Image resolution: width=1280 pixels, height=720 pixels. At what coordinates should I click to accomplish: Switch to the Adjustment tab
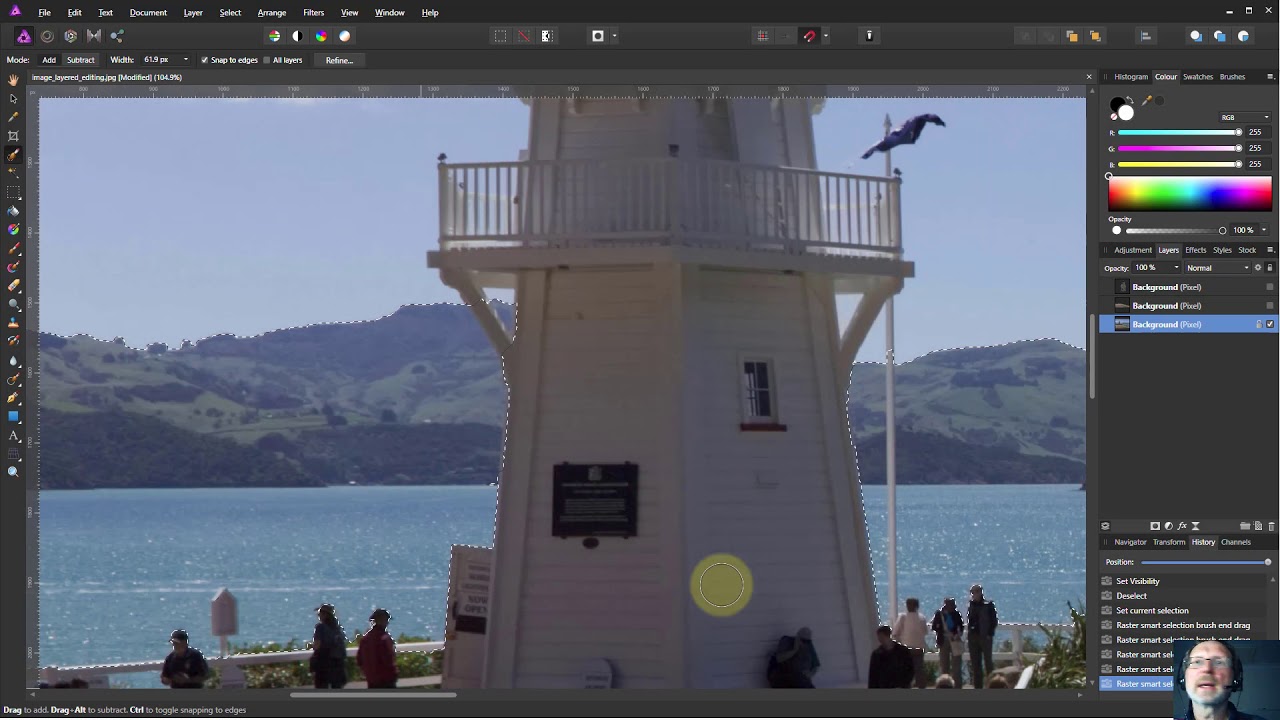pyautogui.click(x=1133, y=250)
